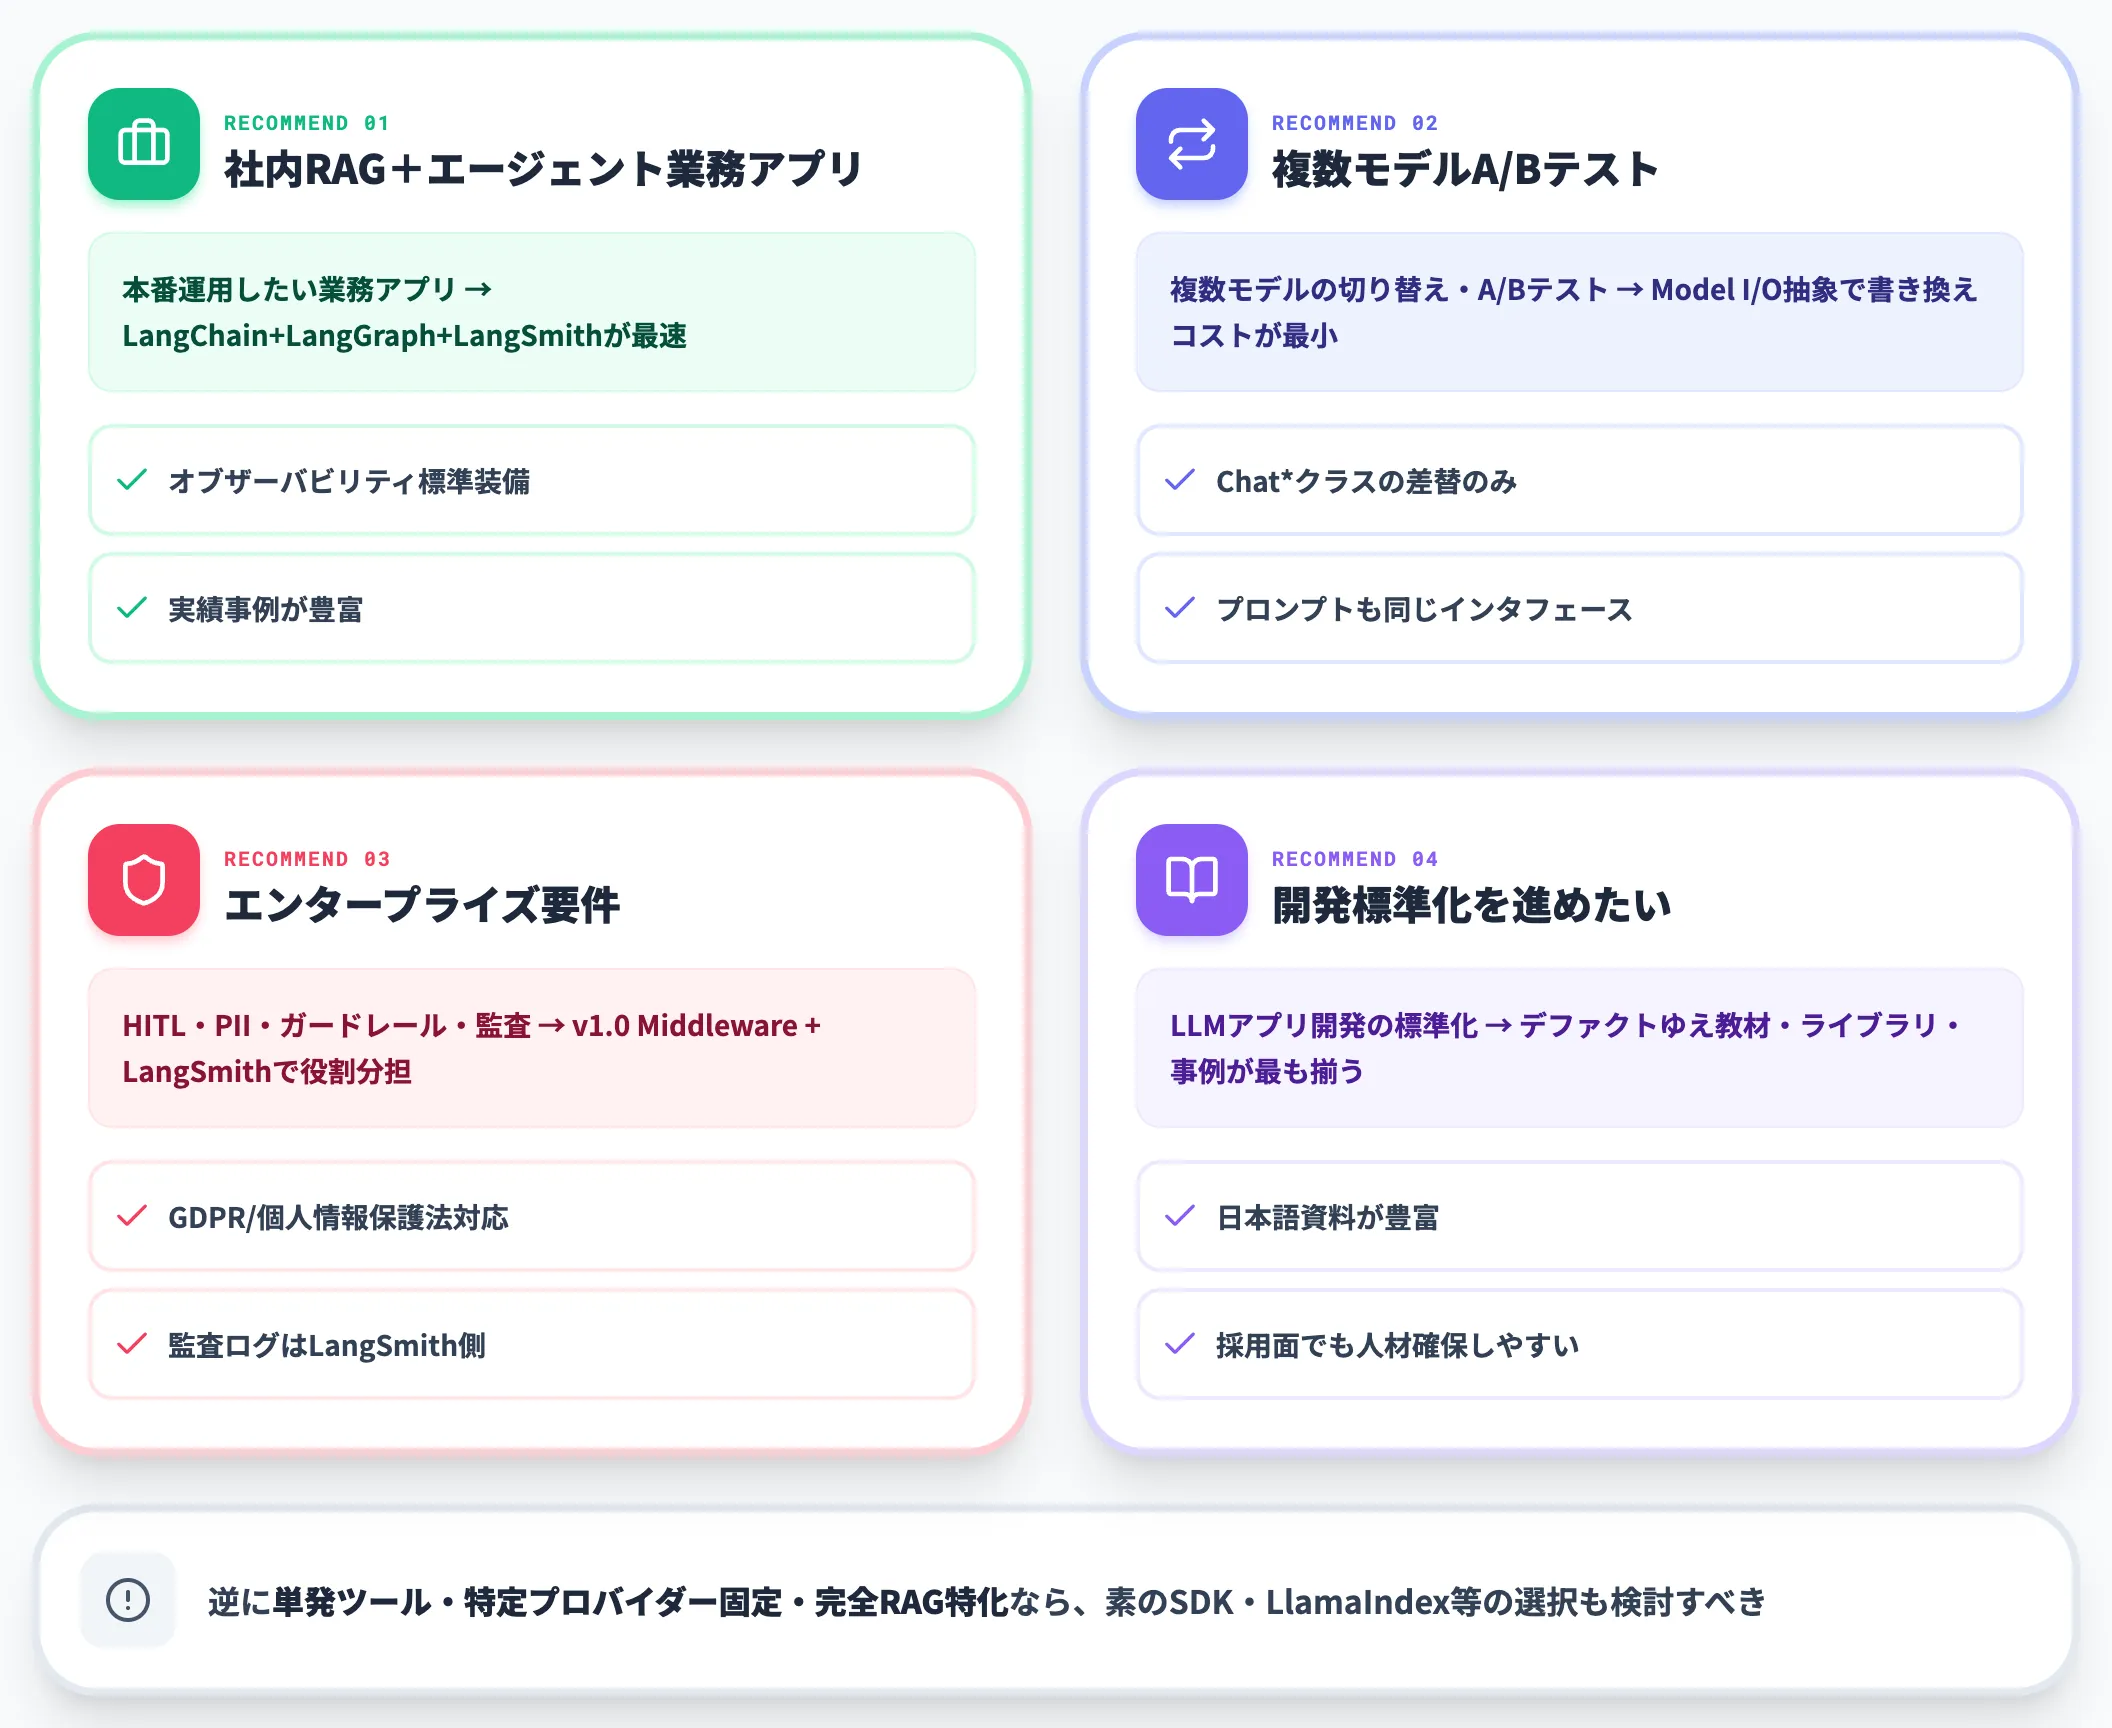Click heading 複数モデルA/Bテスト

pyautogui.click(x=1465, y=170)
